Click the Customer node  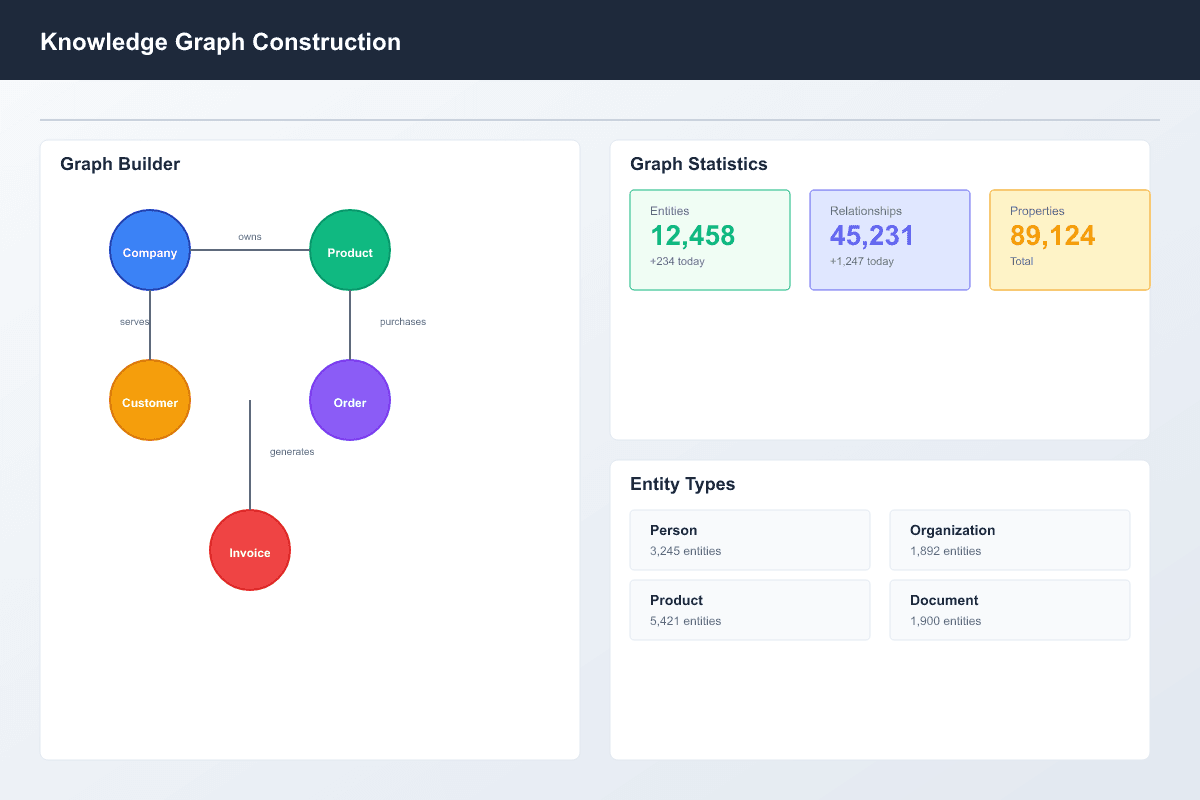149,400
